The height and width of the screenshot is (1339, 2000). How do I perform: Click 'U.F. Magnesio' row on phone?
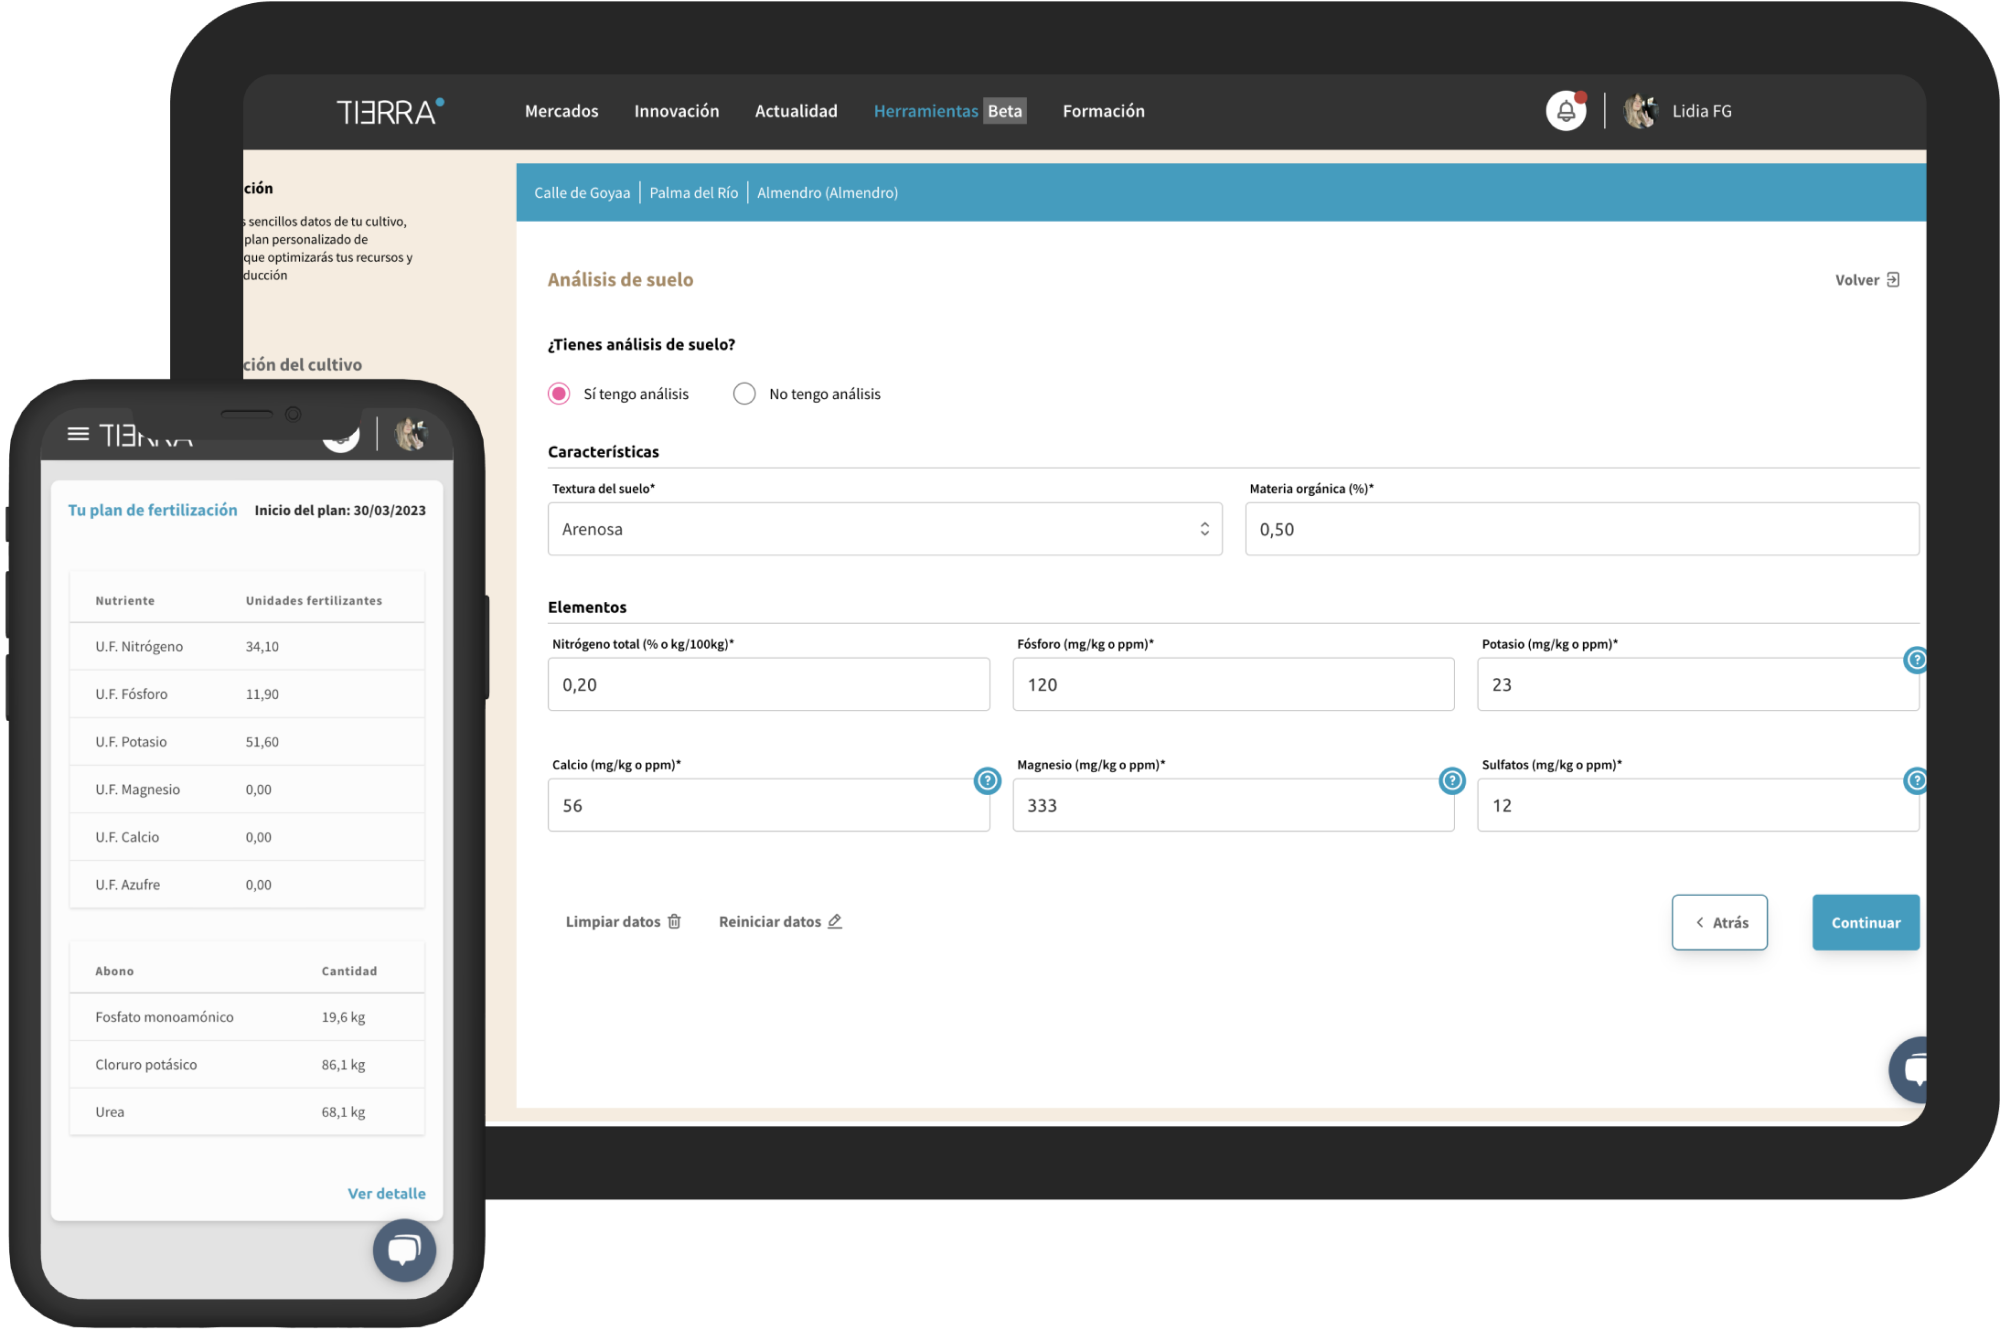tap(247, 790)
